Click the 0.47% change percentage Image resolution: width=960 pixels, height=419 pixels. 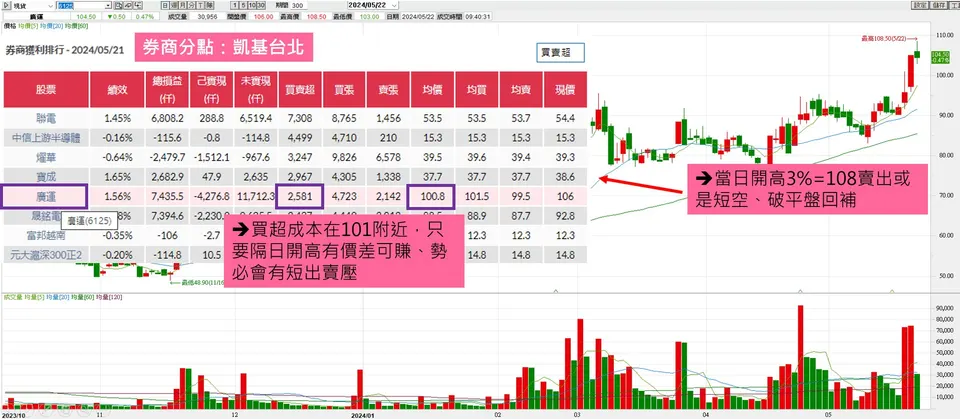pyautogui.click(x=144, y=17)
